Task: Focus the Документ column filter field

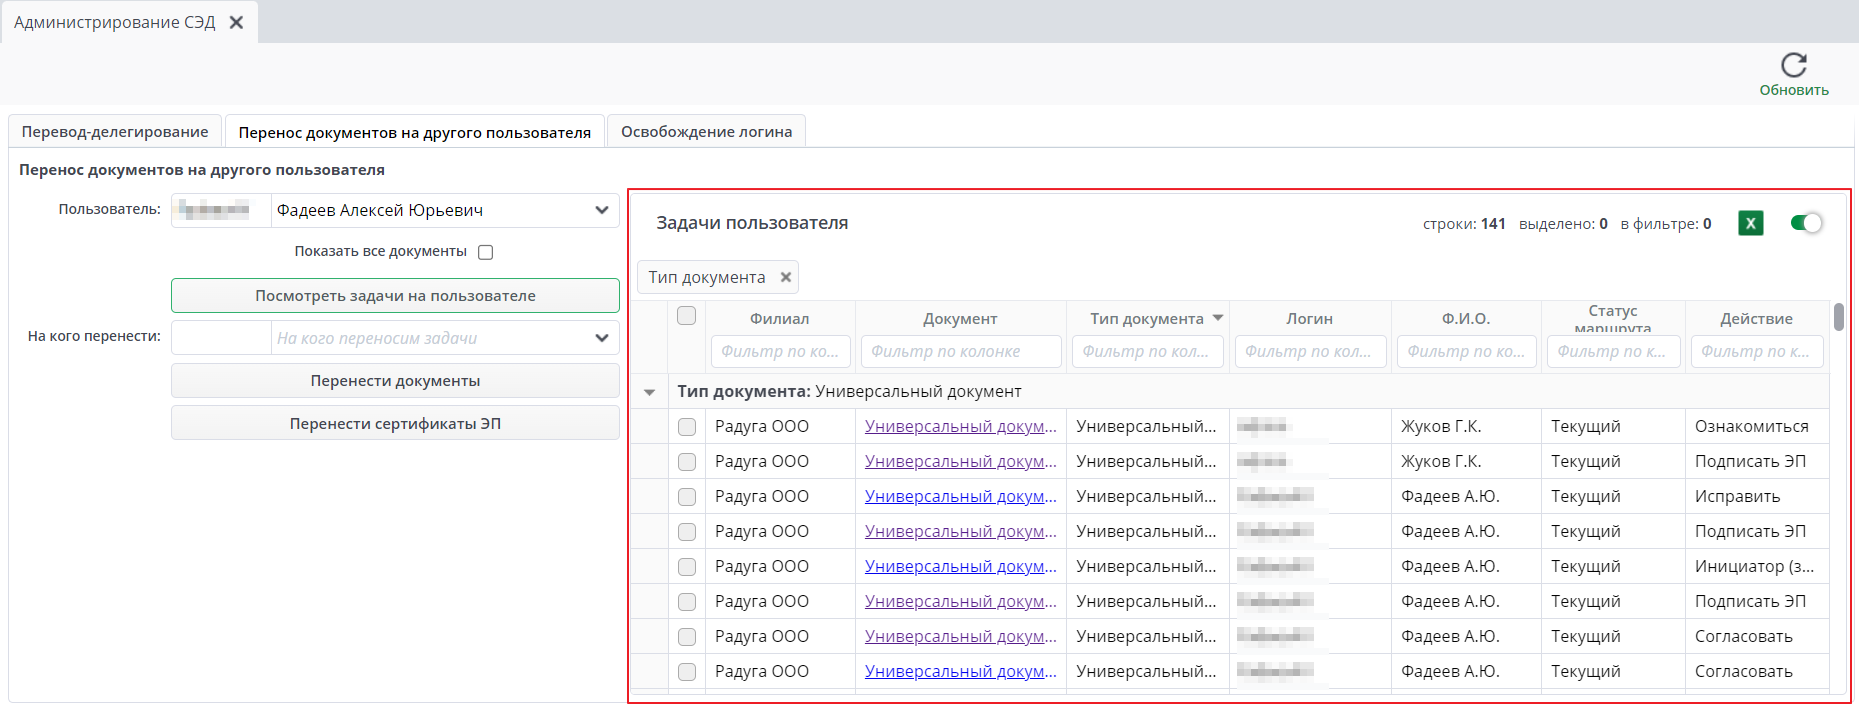Action: [960, 352]
